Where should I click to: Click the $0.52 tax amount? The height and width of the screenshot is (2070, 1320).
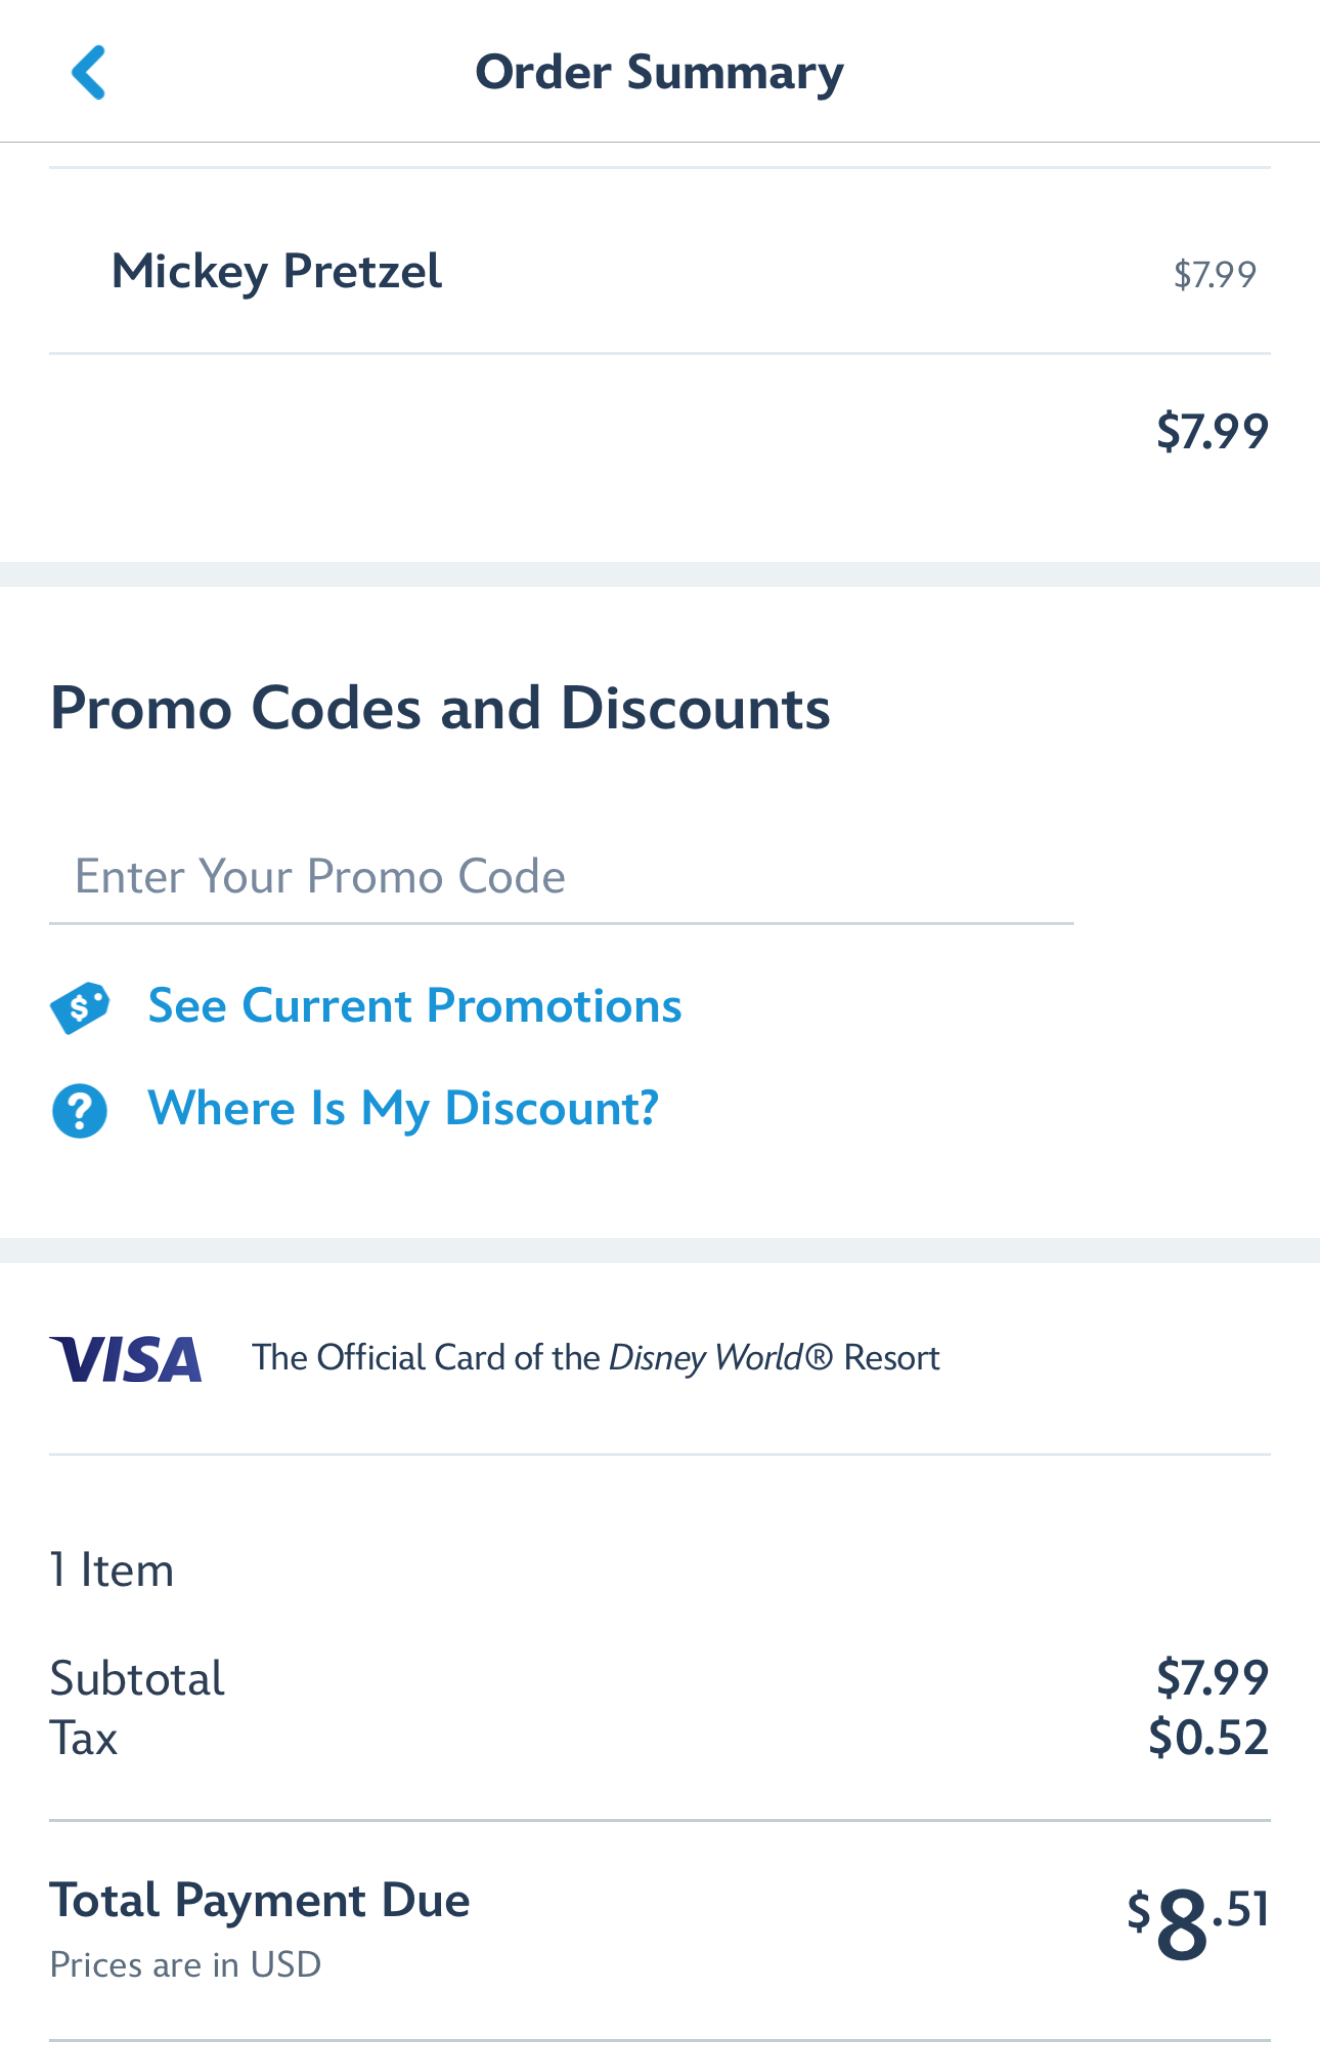click(x=1208, y=1738)
